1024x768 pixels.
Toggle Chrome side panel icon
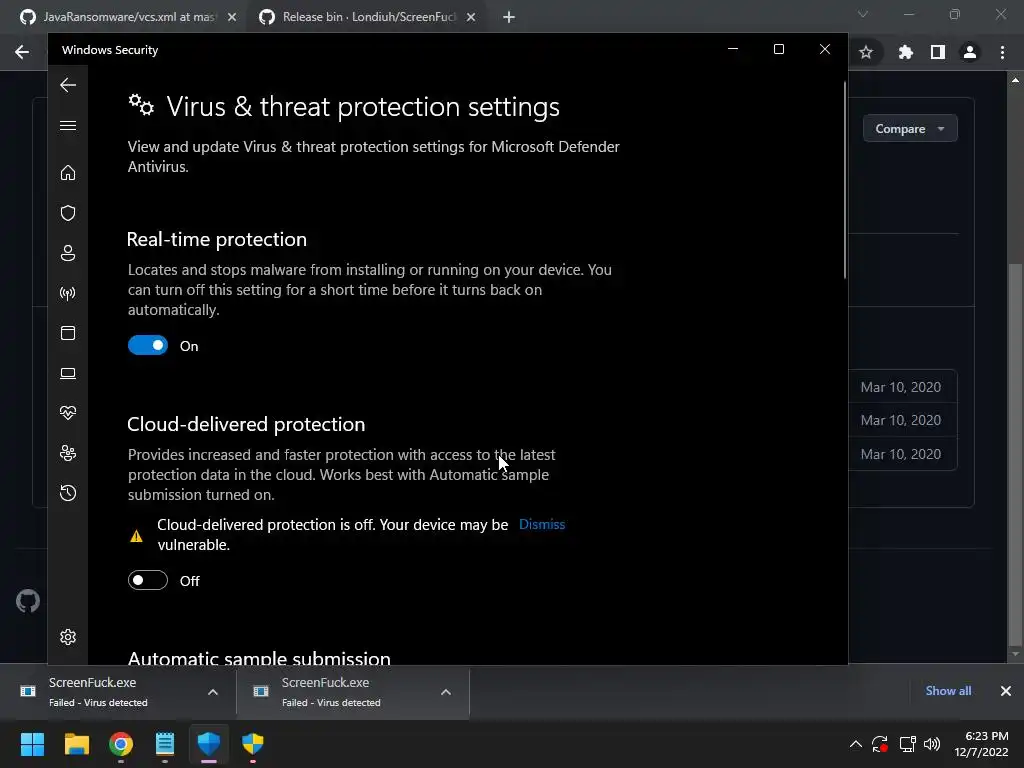tap(938, 52)
